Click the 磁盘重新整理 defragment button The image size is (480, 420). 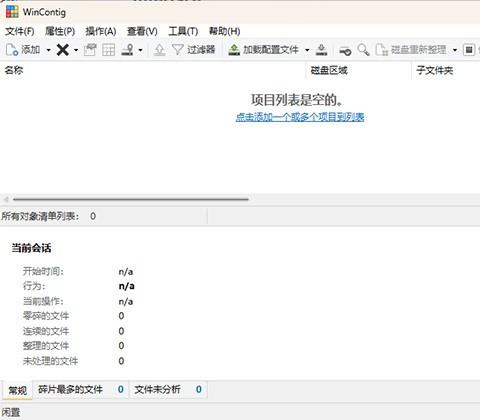coord(411,50)
